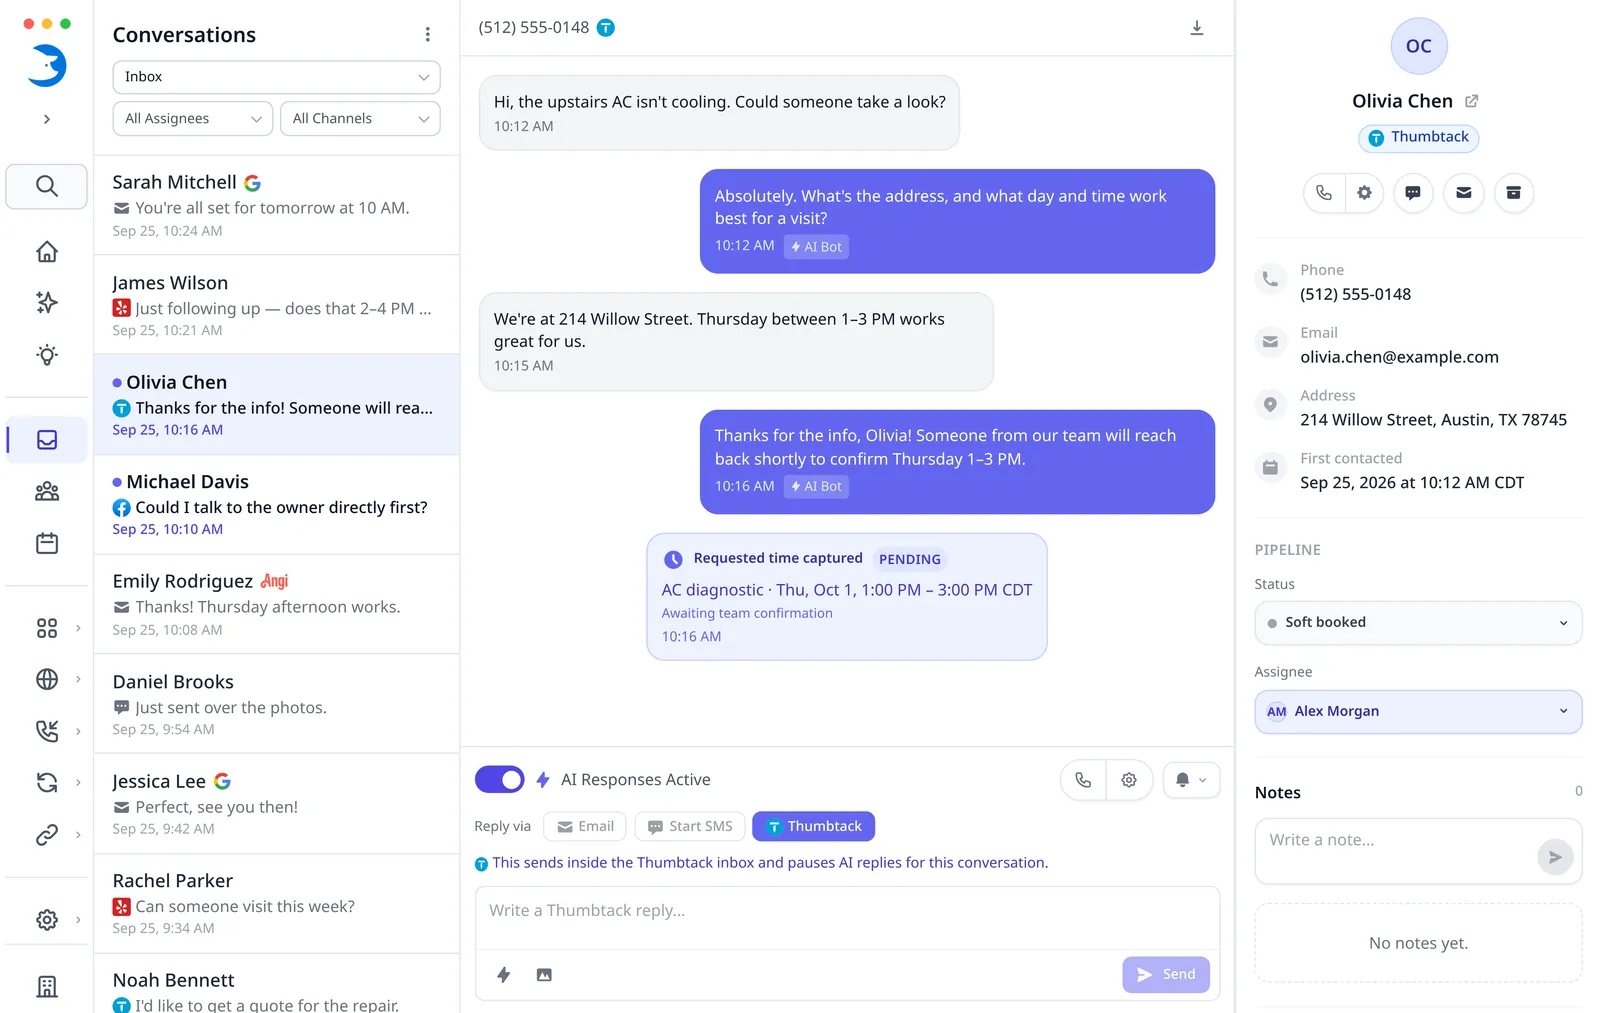Viewport: 1600px width, 1013px height.
Task: Toggle AI Responses Active switch
Action: tap(499, 780)
